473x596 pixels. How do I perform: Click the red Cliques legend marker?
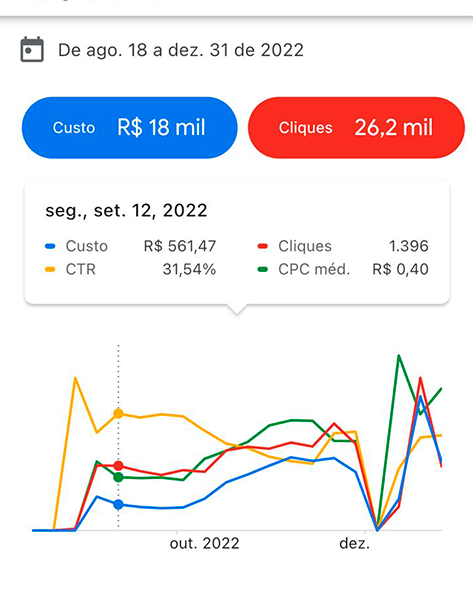click(x=263, y=246)
